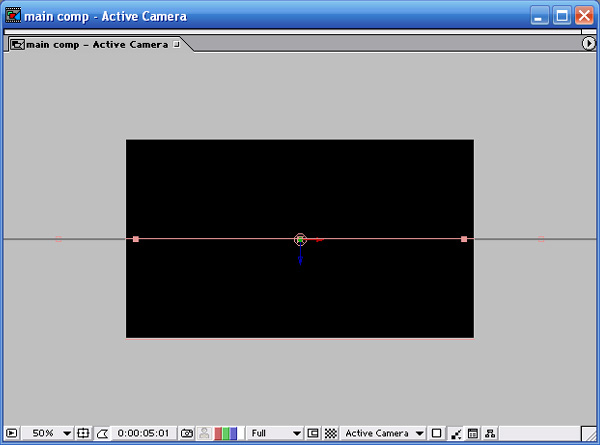
Task: Click the blue Z-axis arrow handle
Action: click(x=300, y=260)
